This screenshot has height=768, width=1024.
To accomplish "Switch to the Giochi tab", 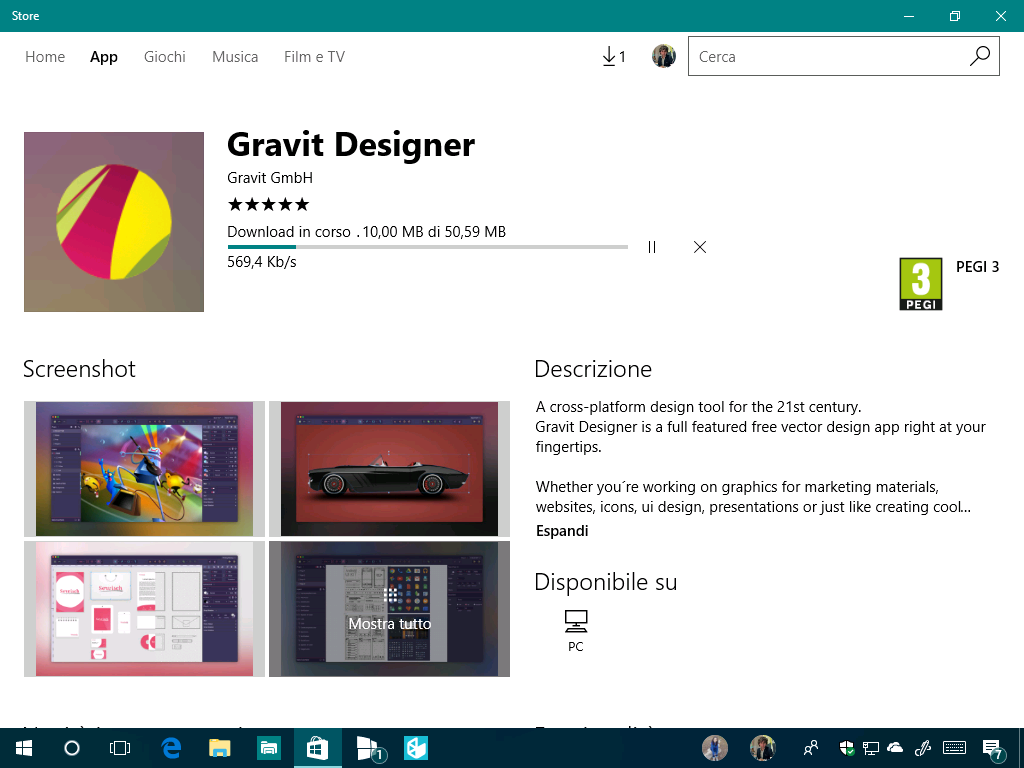I will 165,57.
